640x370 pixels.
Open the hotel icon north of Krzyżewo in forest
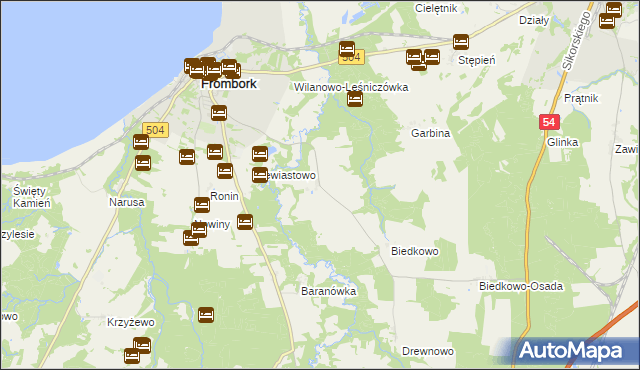coord(206,315)
